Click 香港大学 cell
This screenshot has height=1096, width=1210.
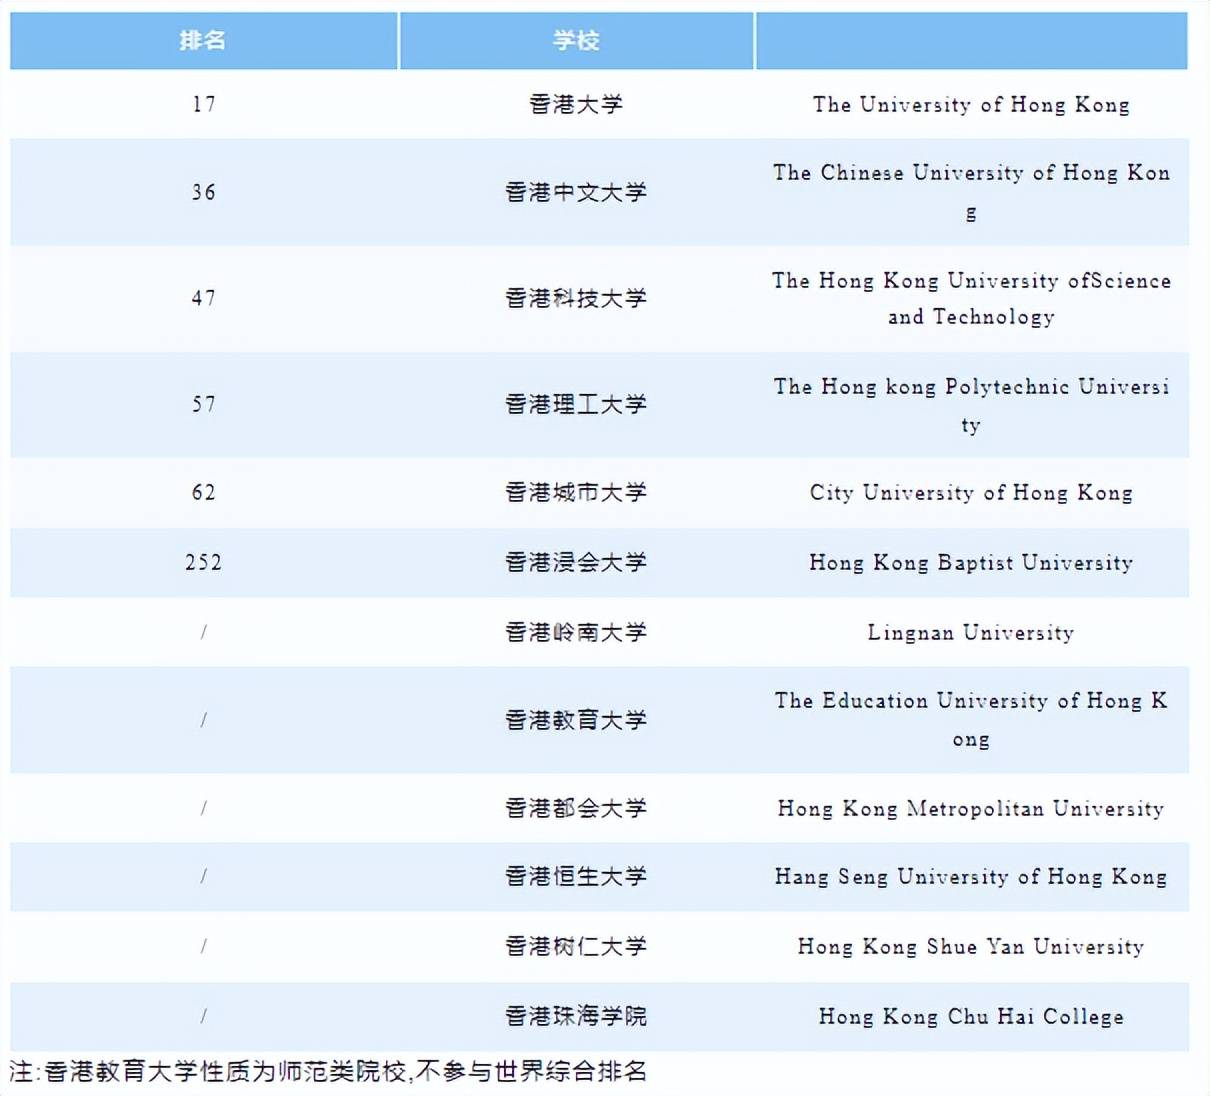[576, 104]
